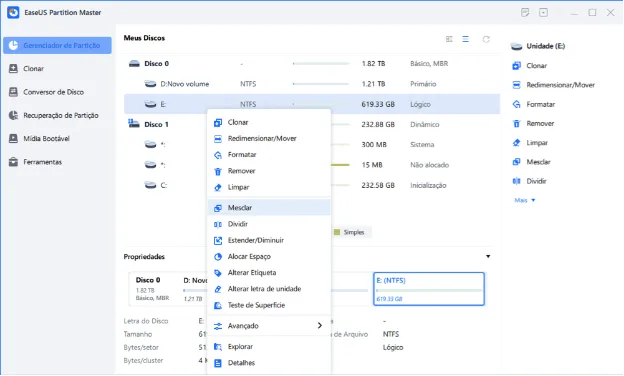
Task: Click Formatar in the right panel
Action: [x=540, y=104]
